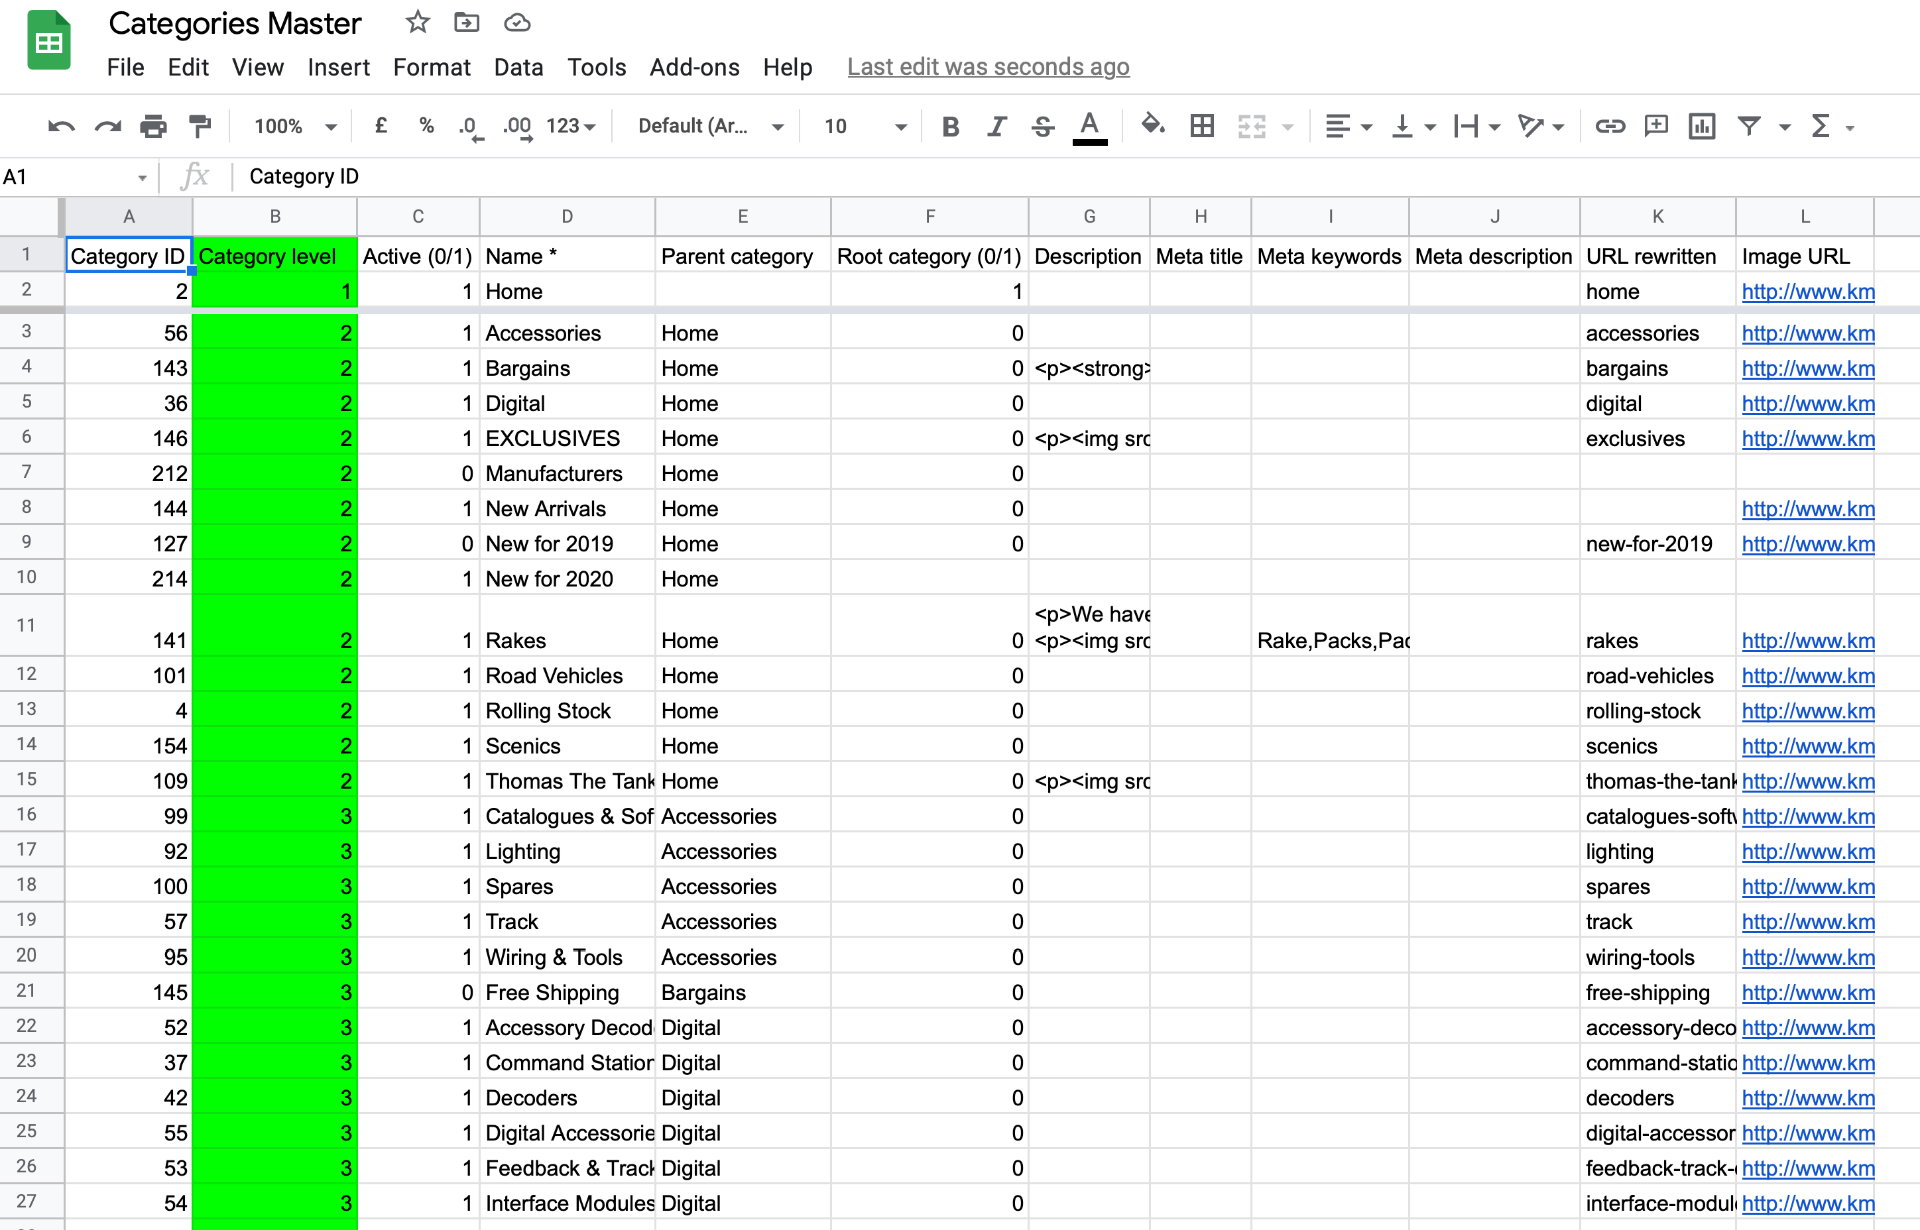Viewport: 1920px width, 1230px height.
Task: Open the font size 10 dropdown
Action: tap(865, 126)
